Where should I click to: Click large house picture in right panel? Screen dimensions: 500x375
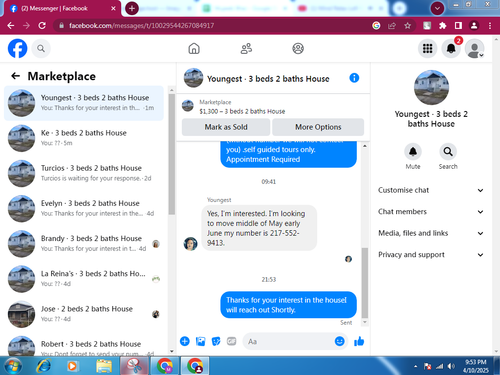[431, 87]
